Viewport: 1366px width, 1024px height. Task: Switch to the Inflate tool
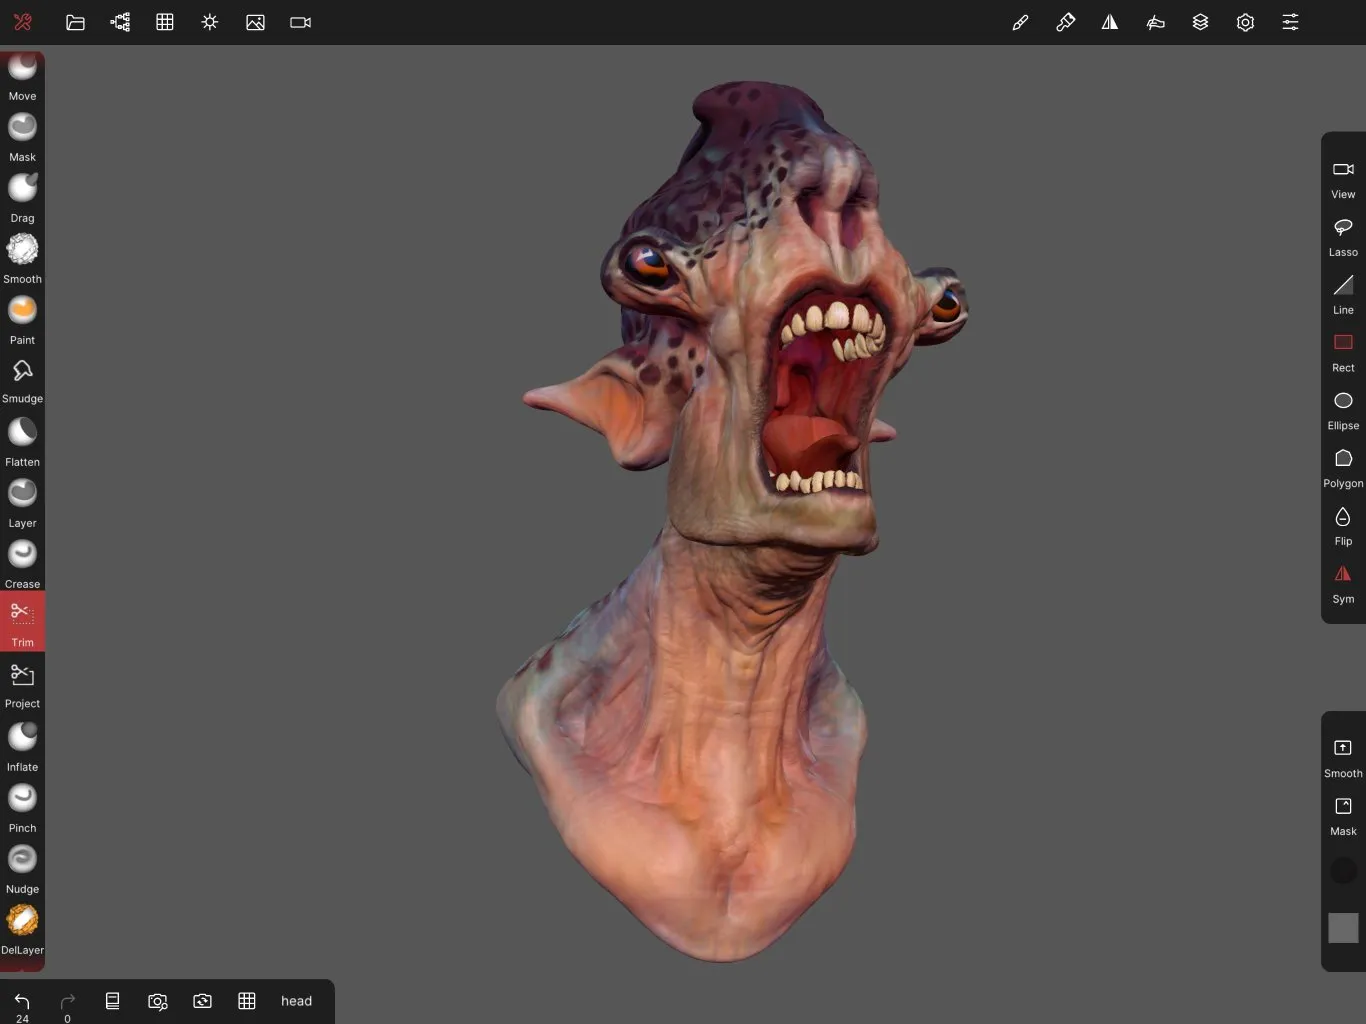point(22,744)
